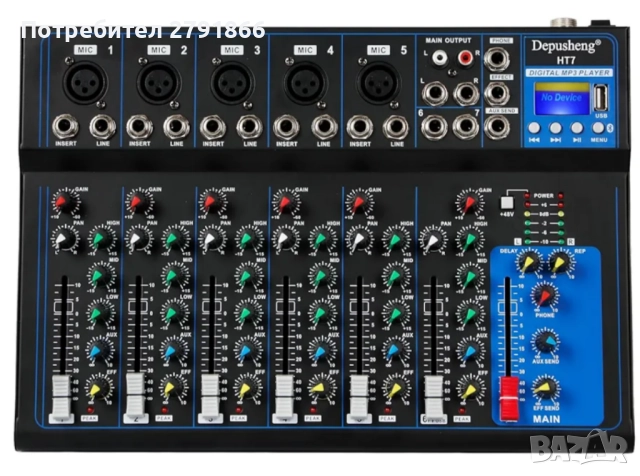Click the red MAIN fader
The image size is (640, 476).
tap(508, 394)
